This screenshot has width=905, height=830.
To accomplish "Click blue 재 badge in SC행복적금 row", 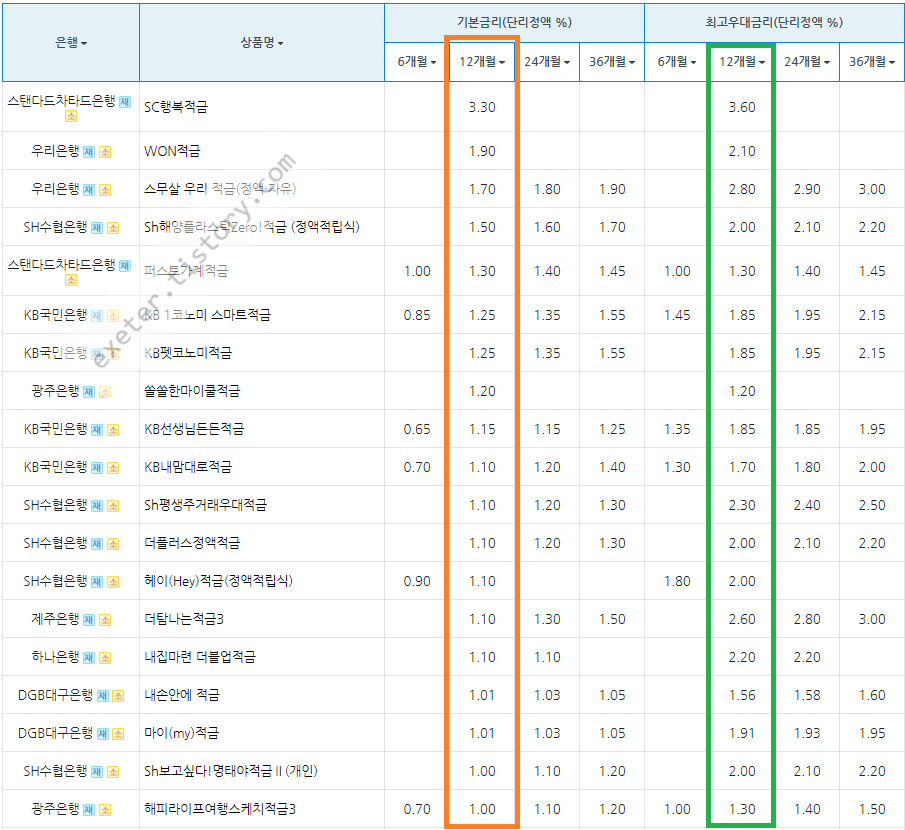I will 125,102.
